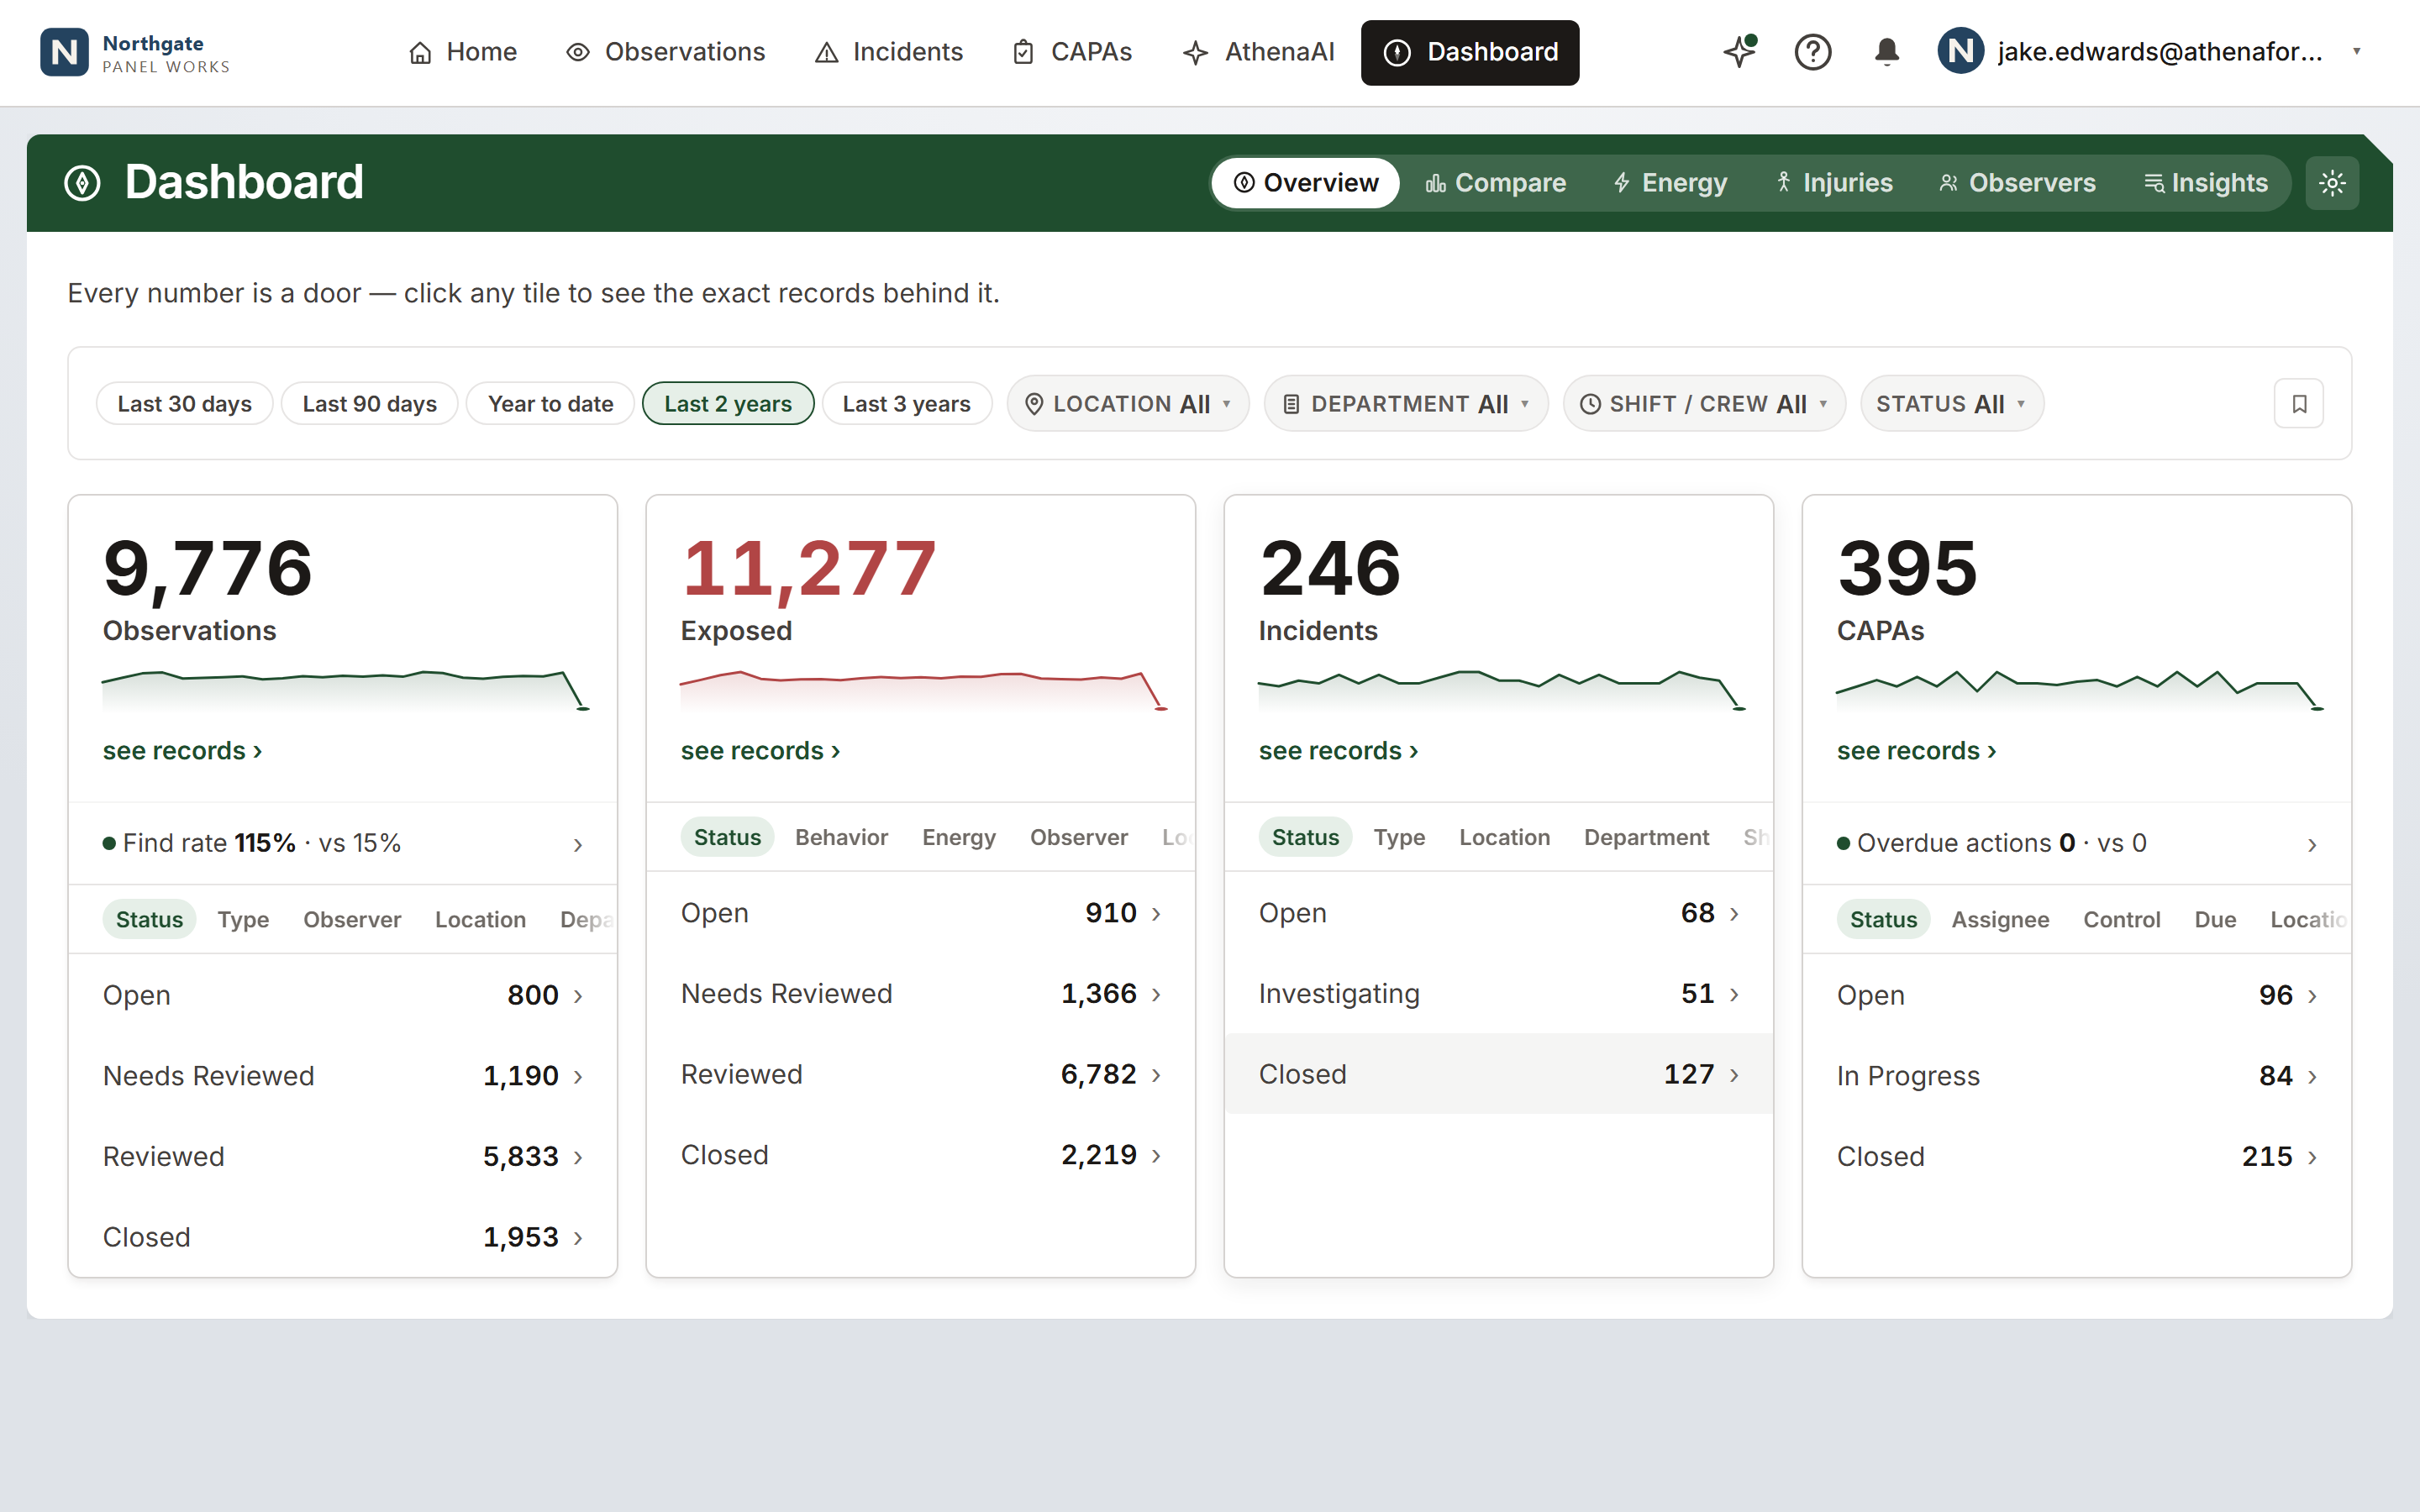Go to CAPAs in top navigation

point(1072,52)
